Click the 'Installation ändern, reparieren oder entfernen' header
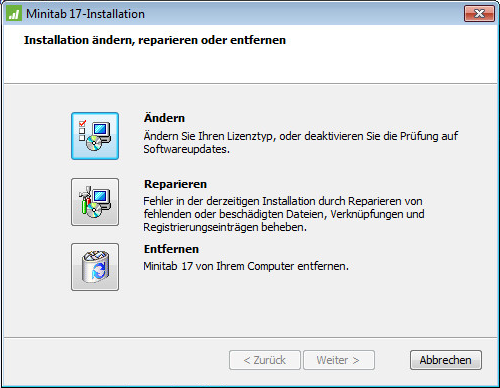 [x=155, y=40]
